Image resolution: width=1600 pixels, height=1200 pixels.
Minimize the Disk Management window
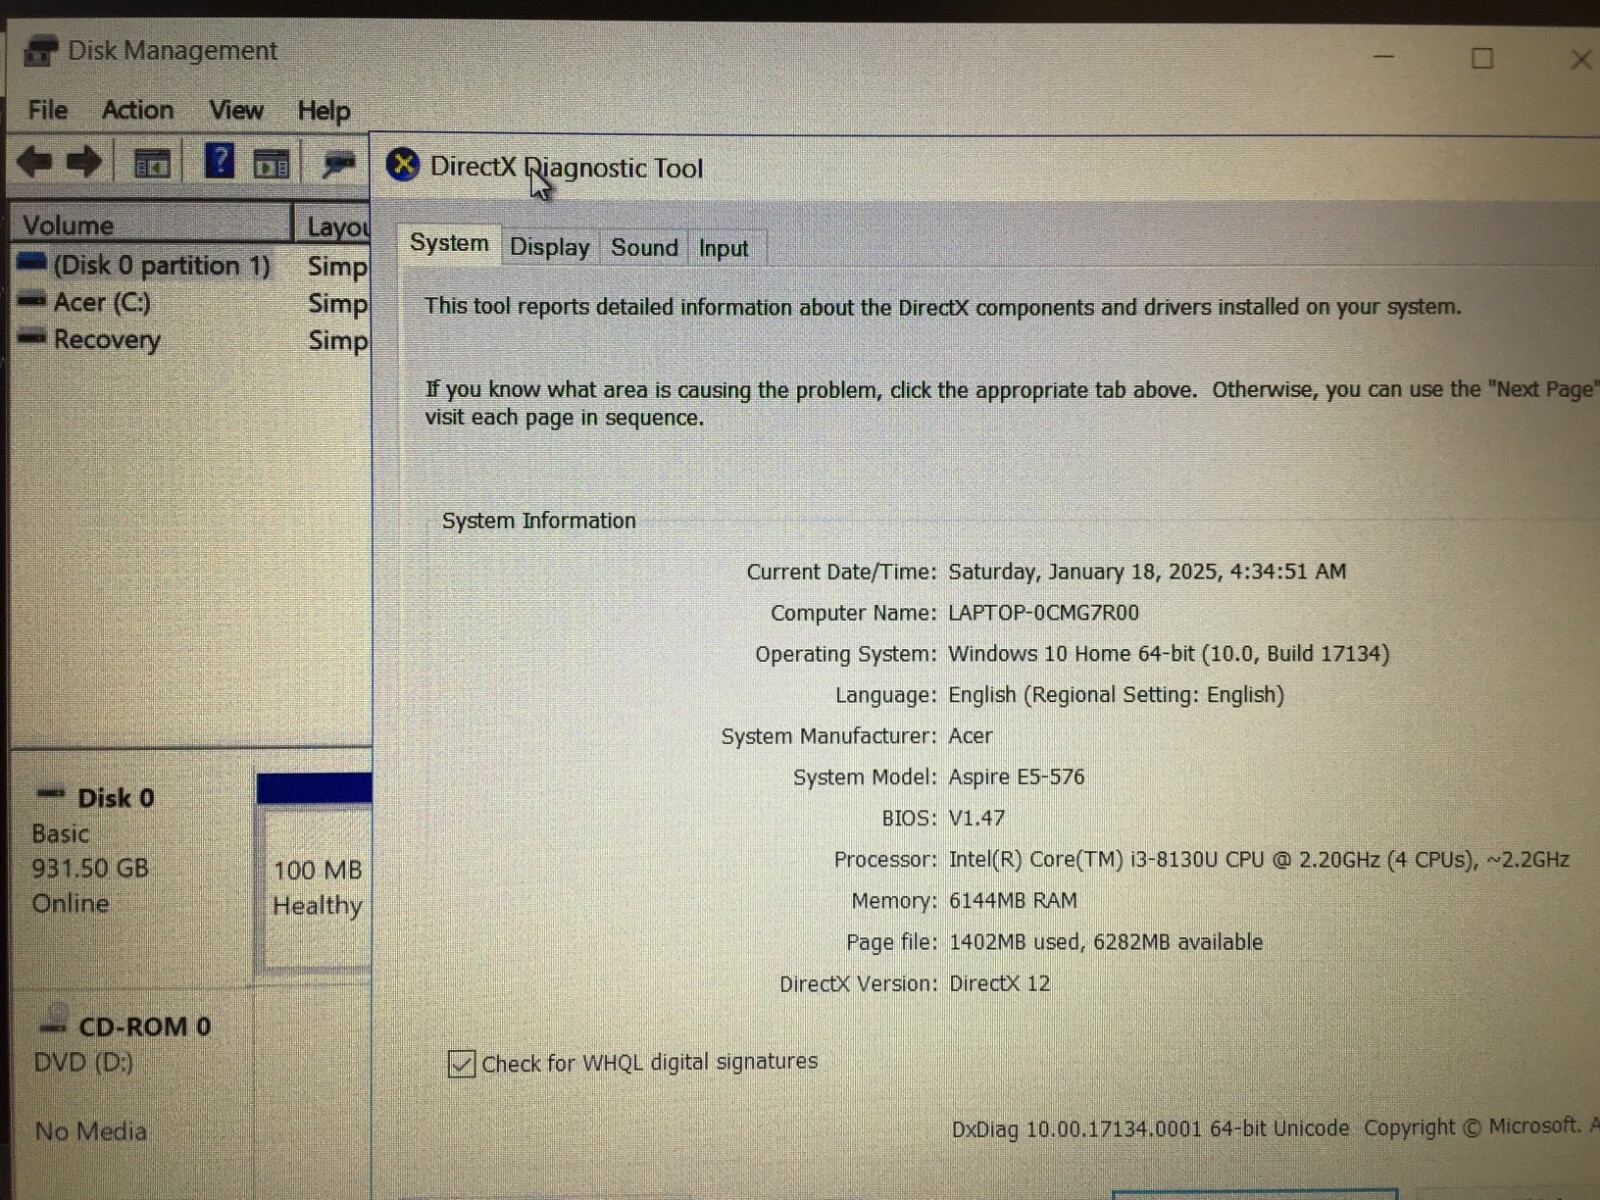tap(1384, 57)
